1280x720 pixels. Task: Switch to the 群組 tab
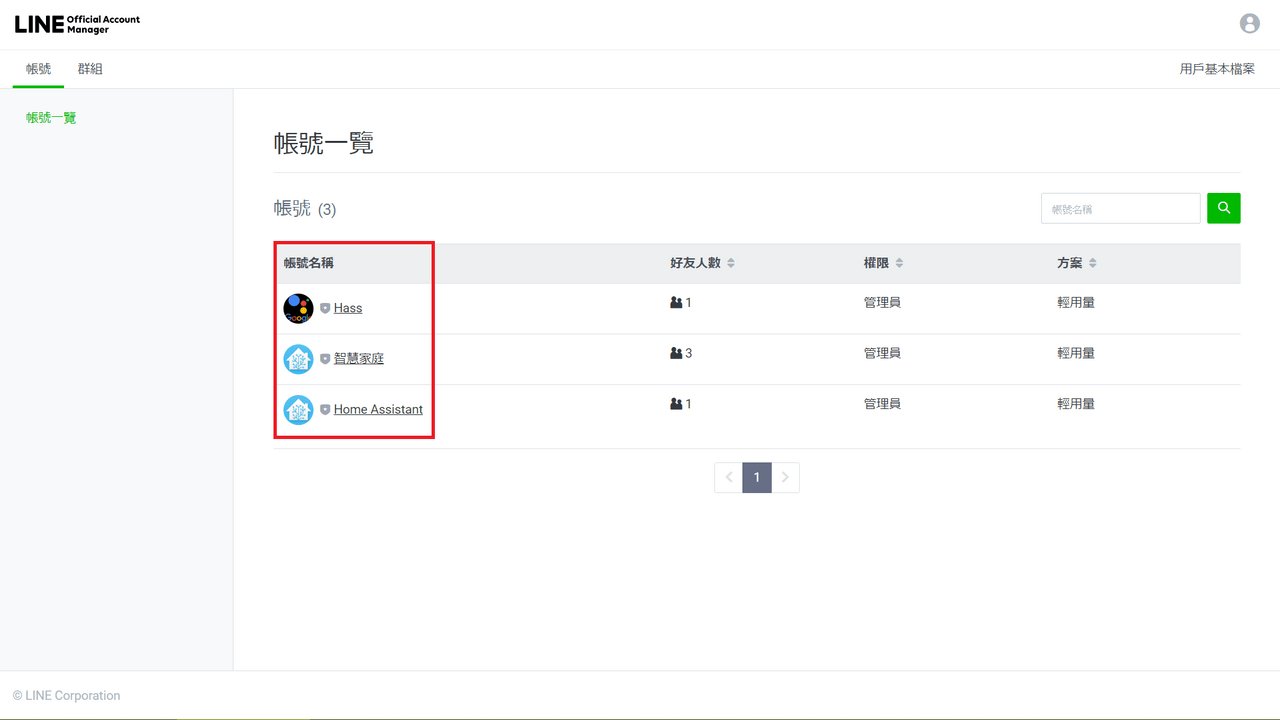pos(90,69)
